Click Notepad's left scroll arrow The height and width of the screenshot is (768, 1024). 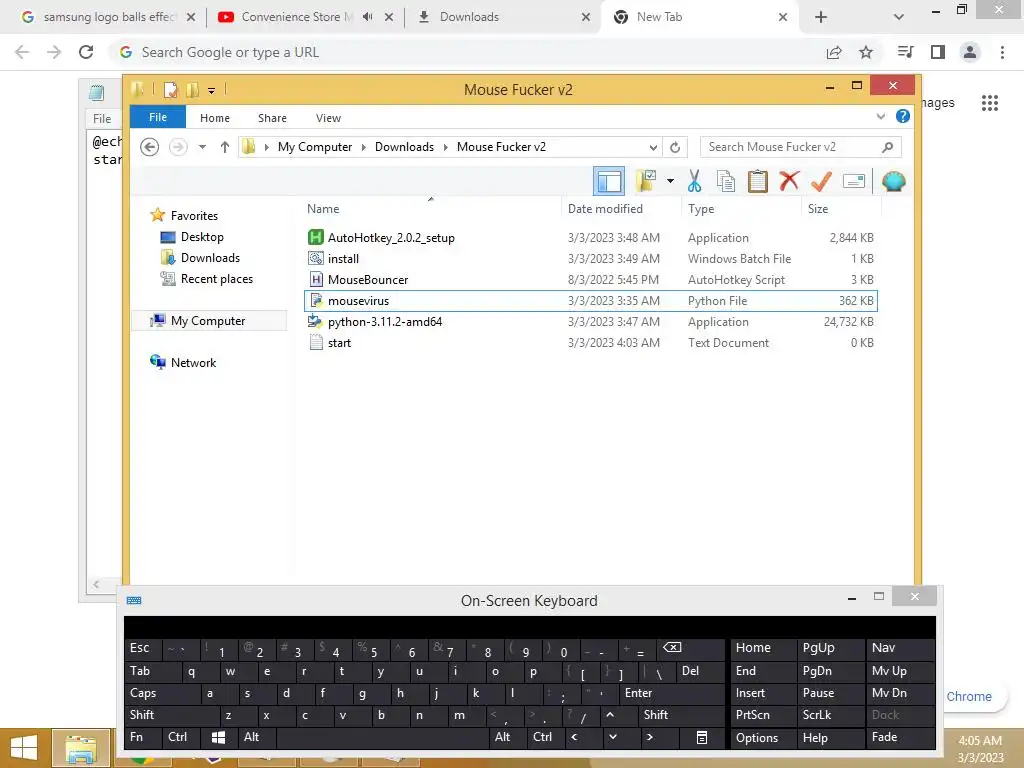pyautogui.click(x=96, y=584)
